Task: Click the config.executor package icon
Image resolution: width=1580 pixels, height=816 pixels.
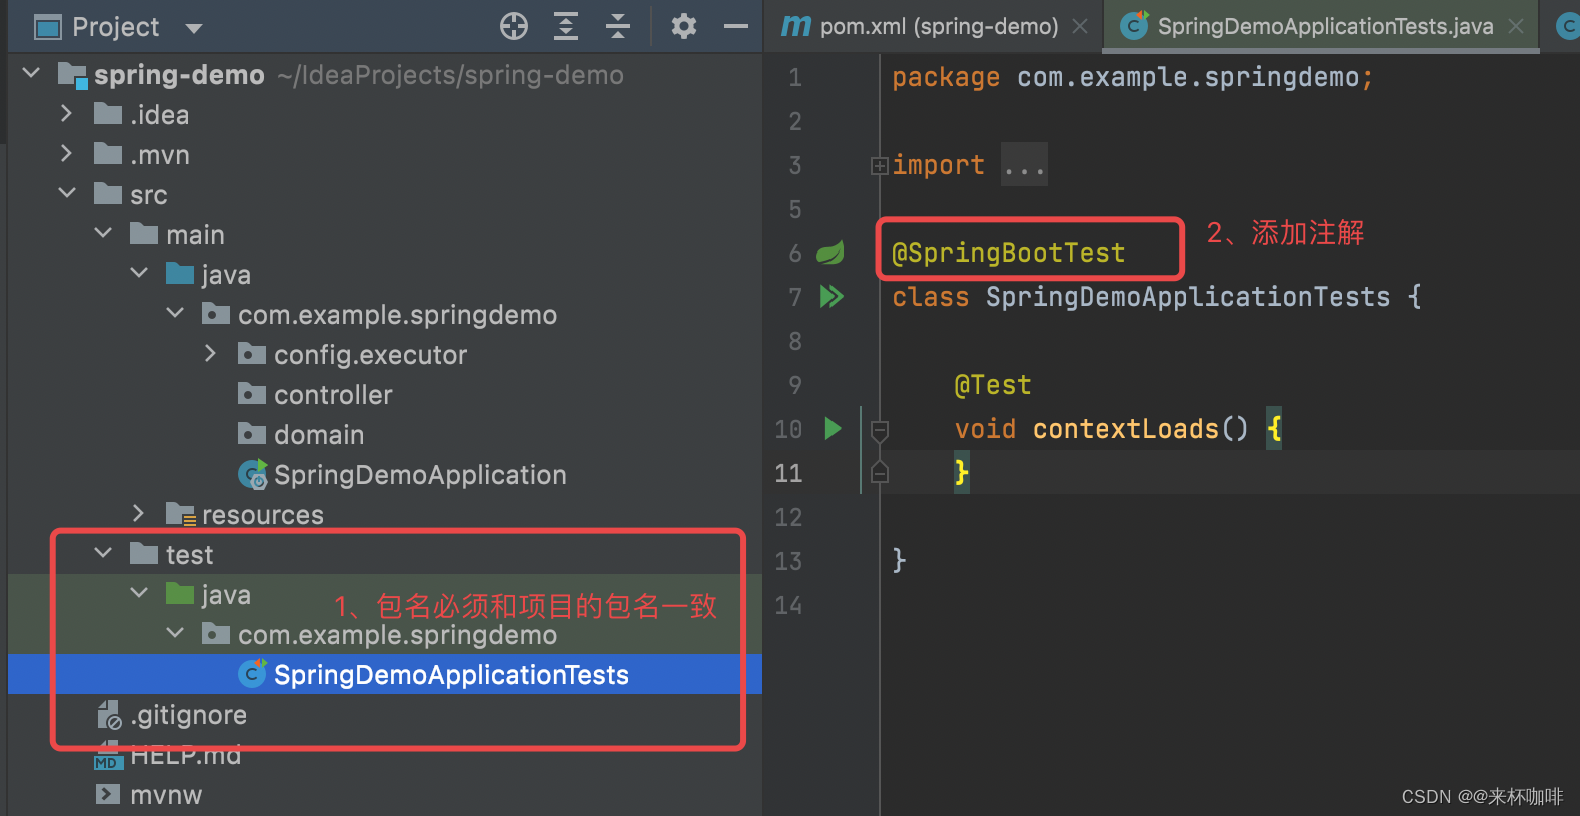Action: (x=252, y=354)
